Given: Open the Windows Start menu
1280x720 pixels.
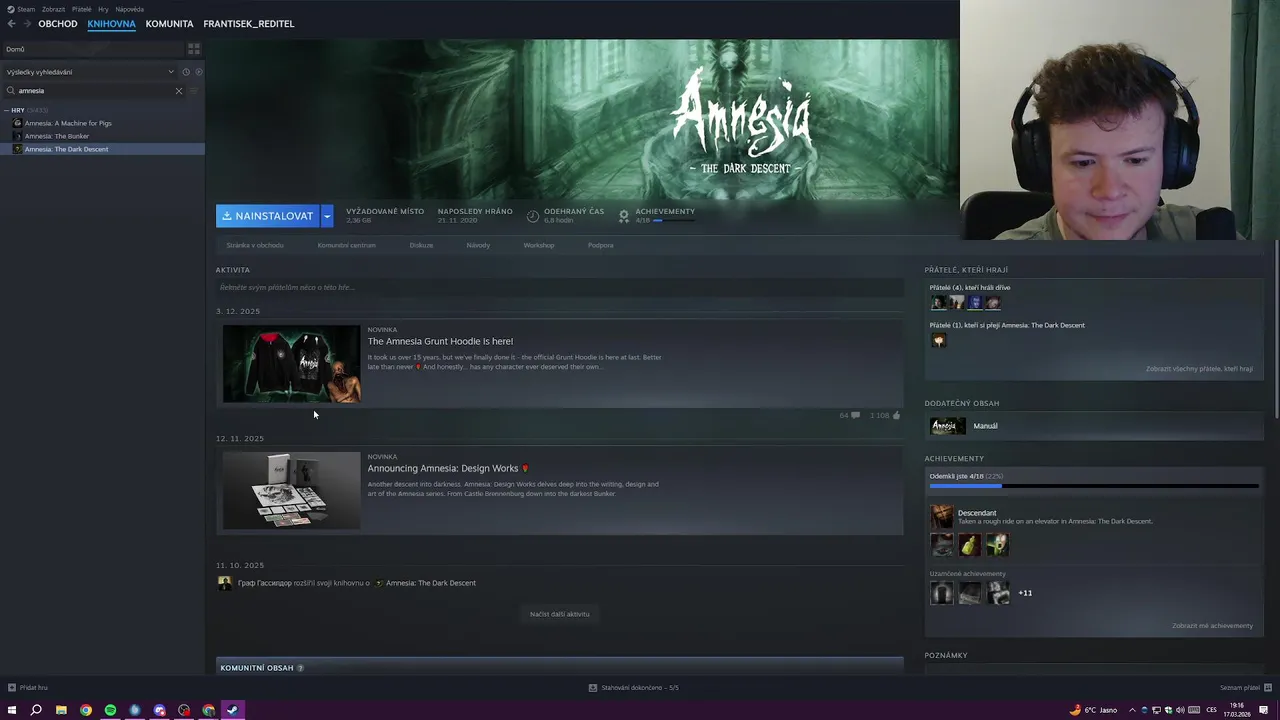Looking at the screenshot, I should point(12,710).
